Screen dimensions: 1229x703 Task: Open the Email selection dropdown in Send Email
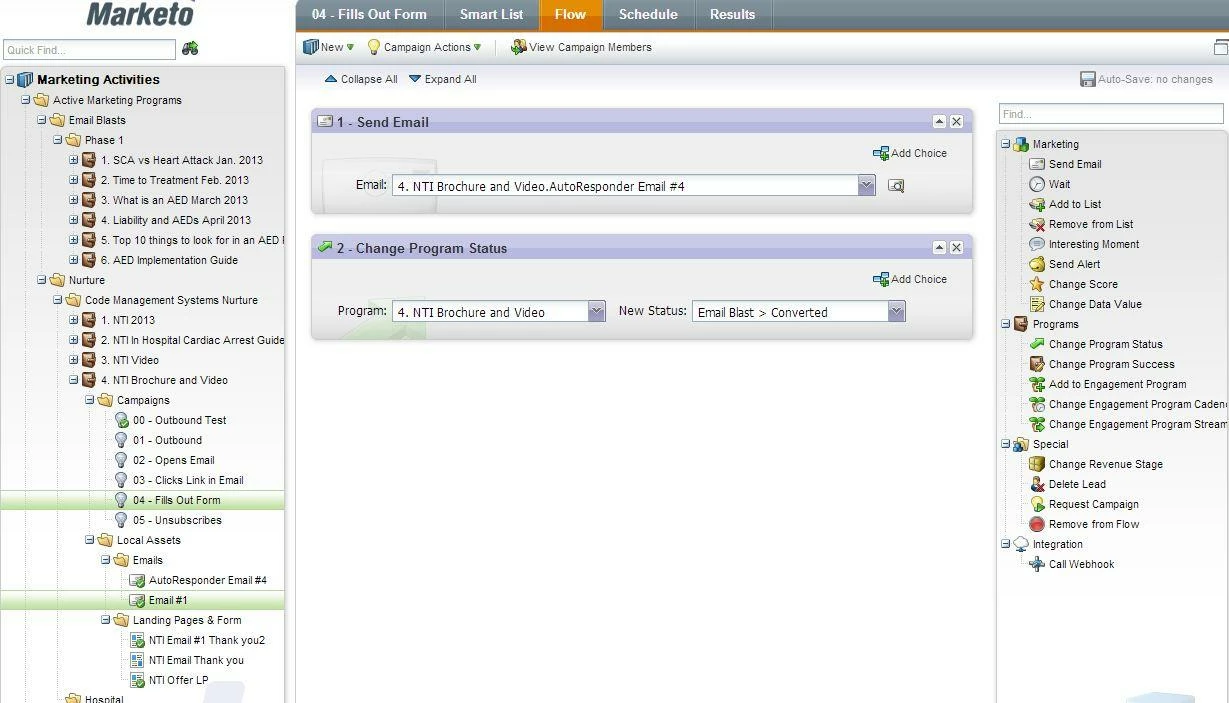coord(866,186)
